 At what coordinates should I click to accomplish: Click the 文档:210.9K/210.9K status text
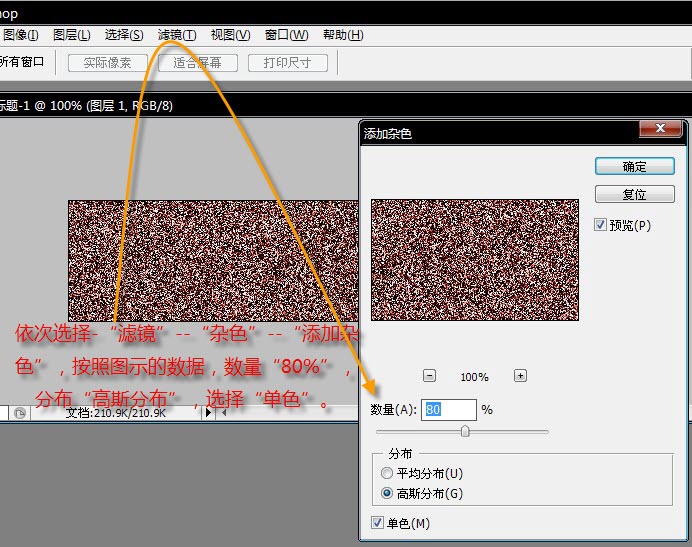click(116, 413)
